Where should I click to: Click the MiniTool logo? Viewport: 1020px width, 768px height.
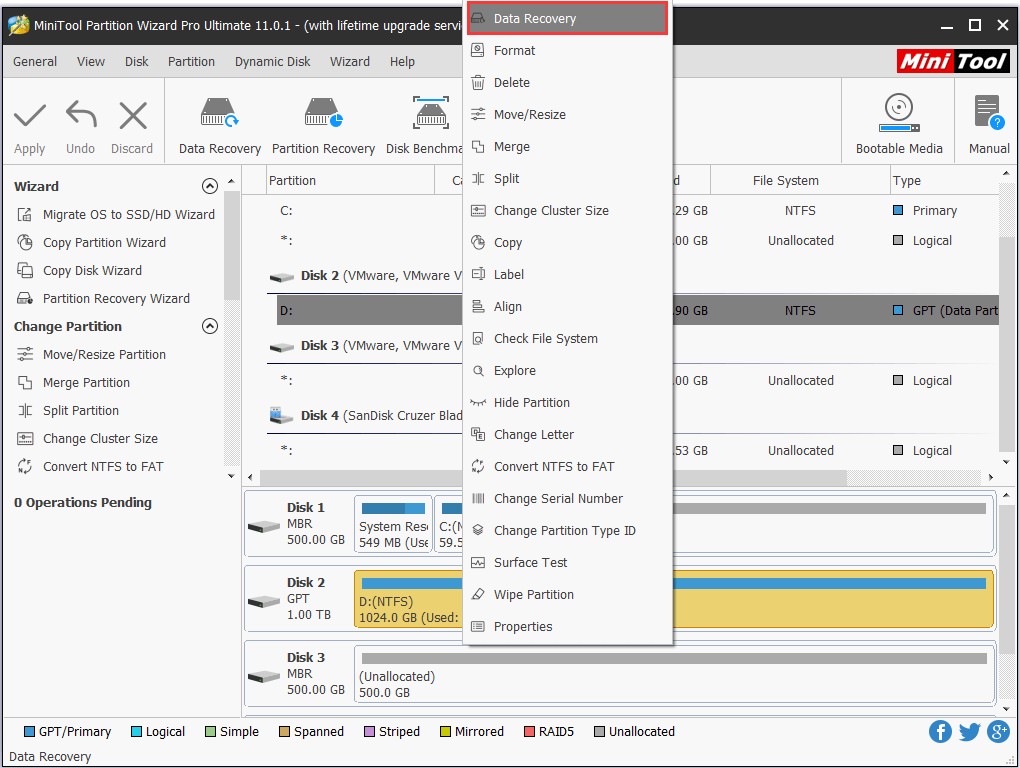click(x=953, y=61)
